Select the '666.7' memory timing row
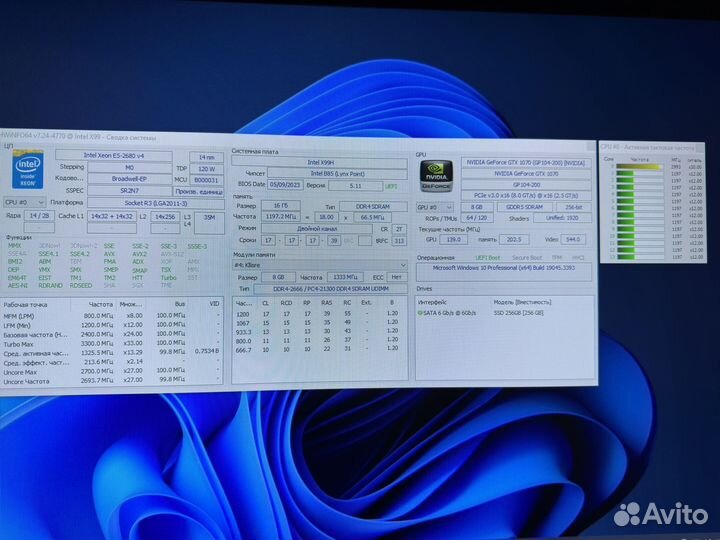This screenshot has width=720, height=540. [320, 349]
